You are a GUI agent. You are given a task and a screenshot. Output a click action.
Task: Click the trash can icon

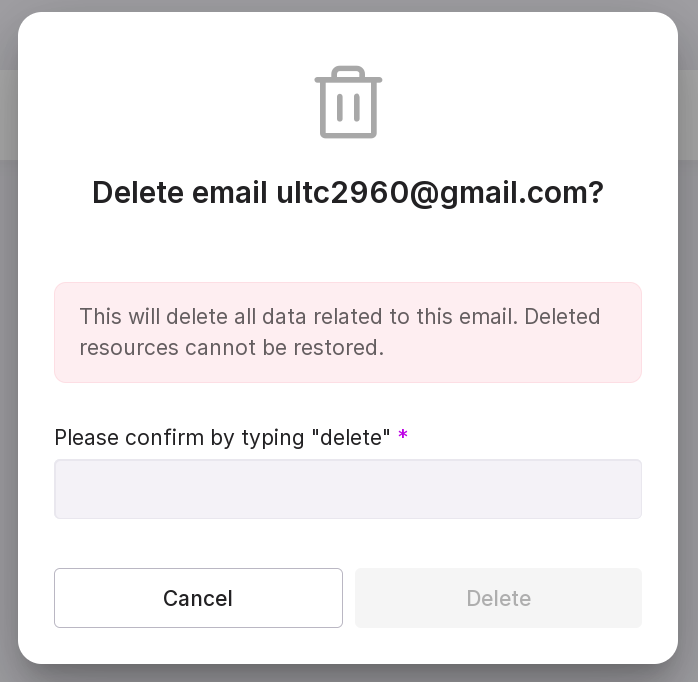click(348, 103)
